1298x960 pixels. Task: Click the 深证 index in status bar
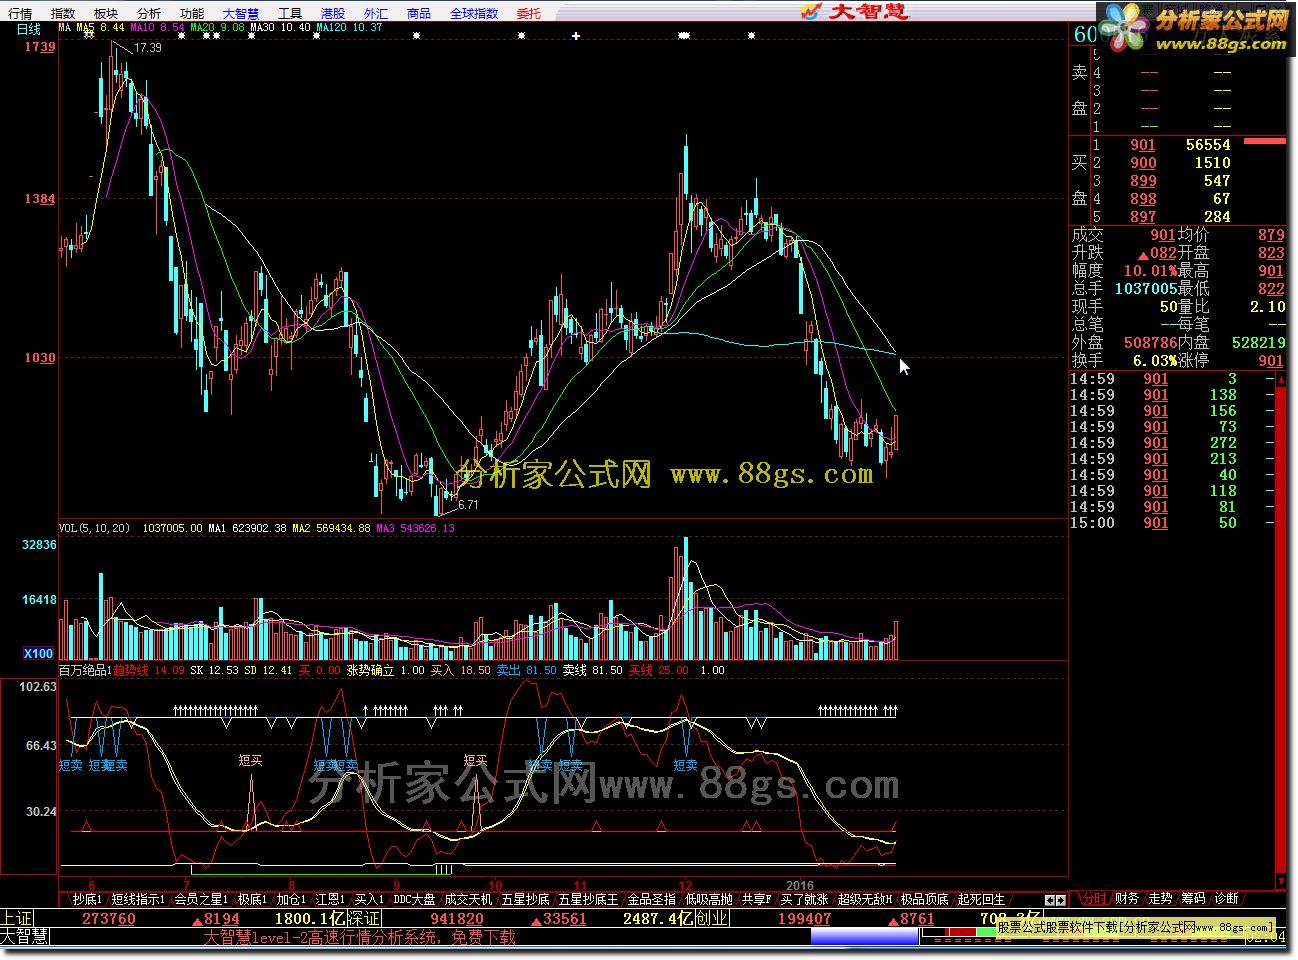[363, 918]
